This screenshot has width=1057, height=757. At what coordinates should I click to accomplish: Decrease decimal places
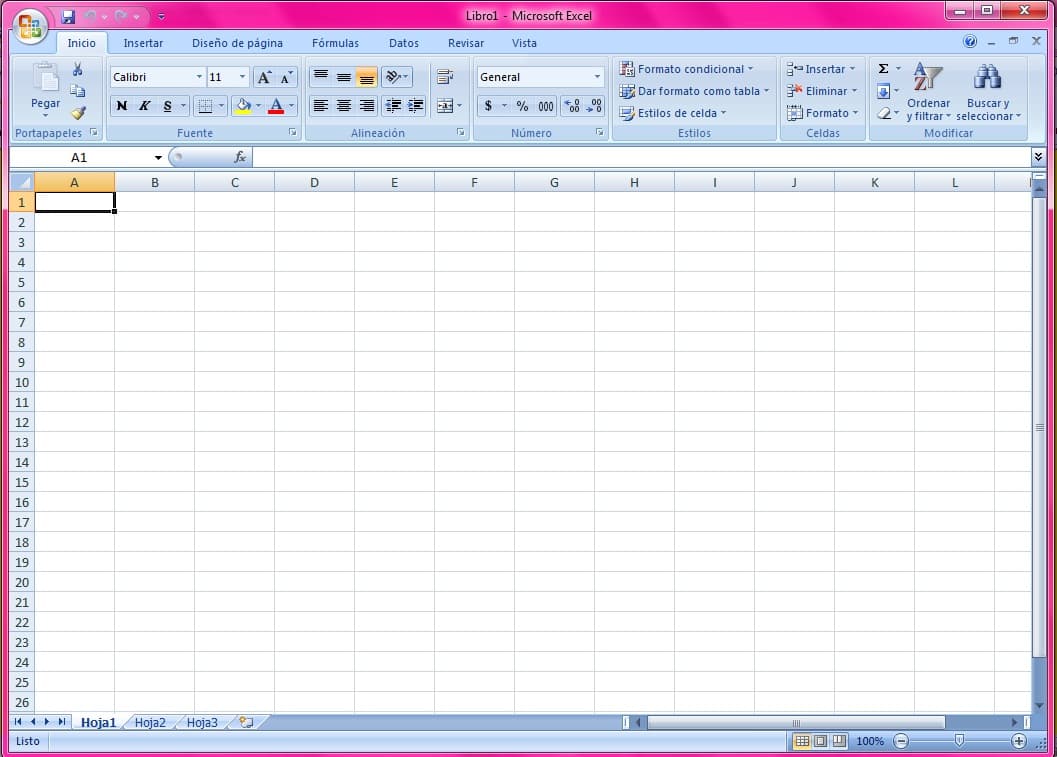[x=594, y=106]
